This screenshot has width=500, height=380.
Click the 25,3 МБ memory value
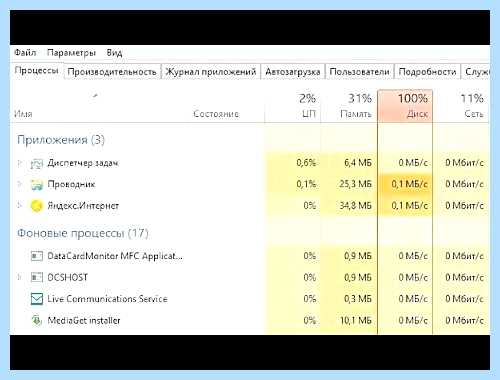pos(355,184)
